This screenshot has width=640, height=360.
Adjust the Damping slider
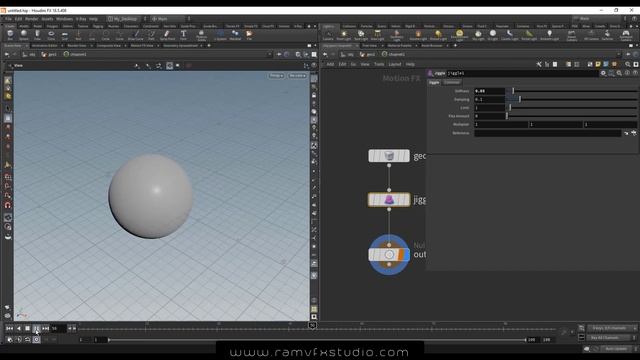click(571, 99)
